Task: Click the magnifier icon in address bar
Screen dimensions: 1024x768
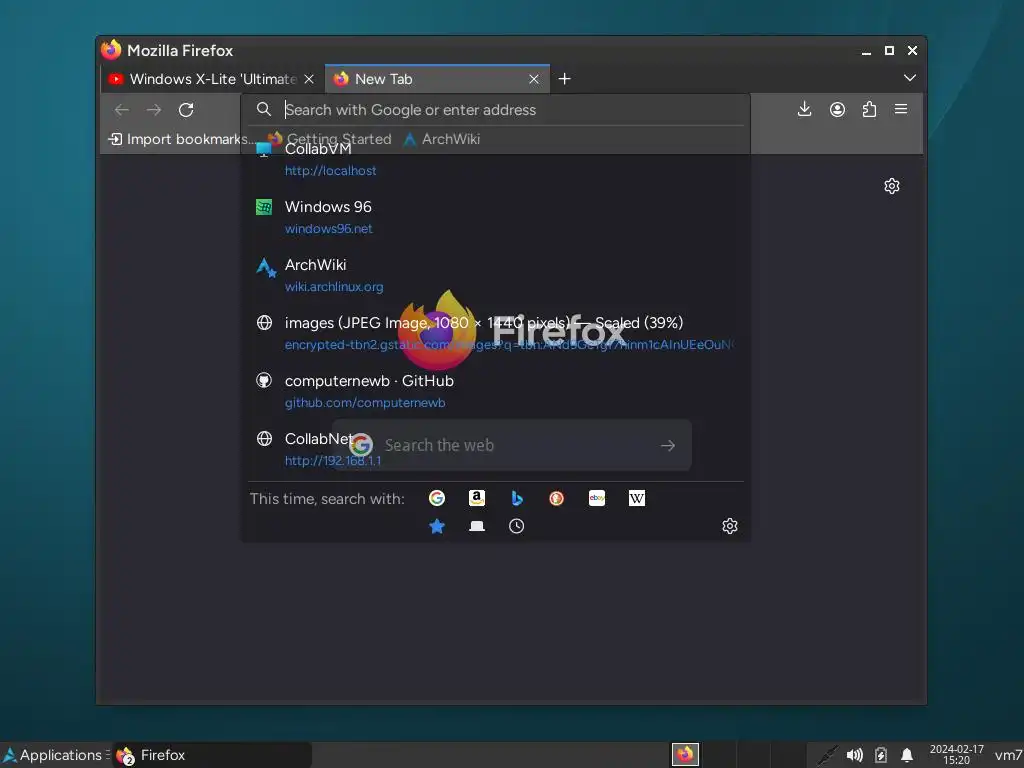Action: click(264, 109)
